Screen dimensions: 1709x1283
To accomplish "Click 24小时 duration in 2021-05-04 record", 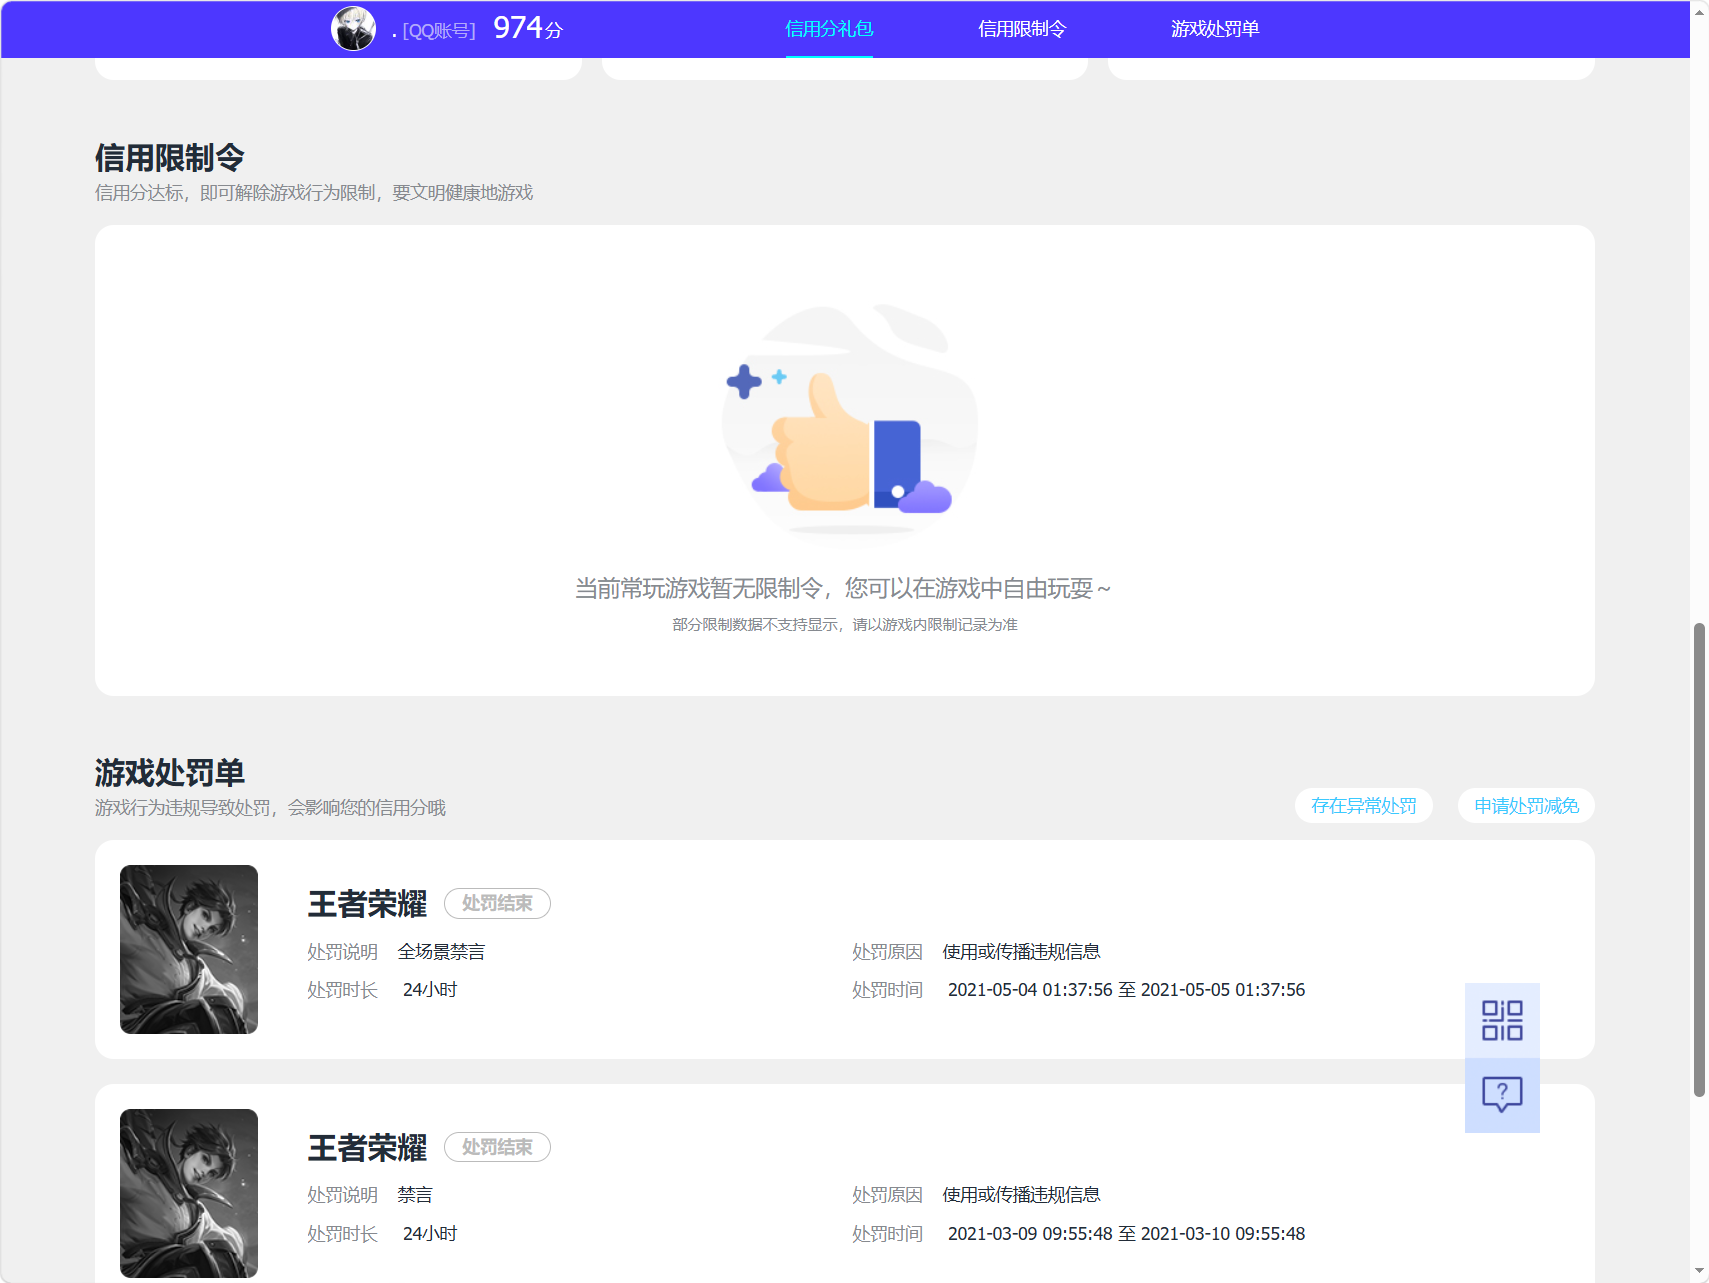I will coord(430,989).
